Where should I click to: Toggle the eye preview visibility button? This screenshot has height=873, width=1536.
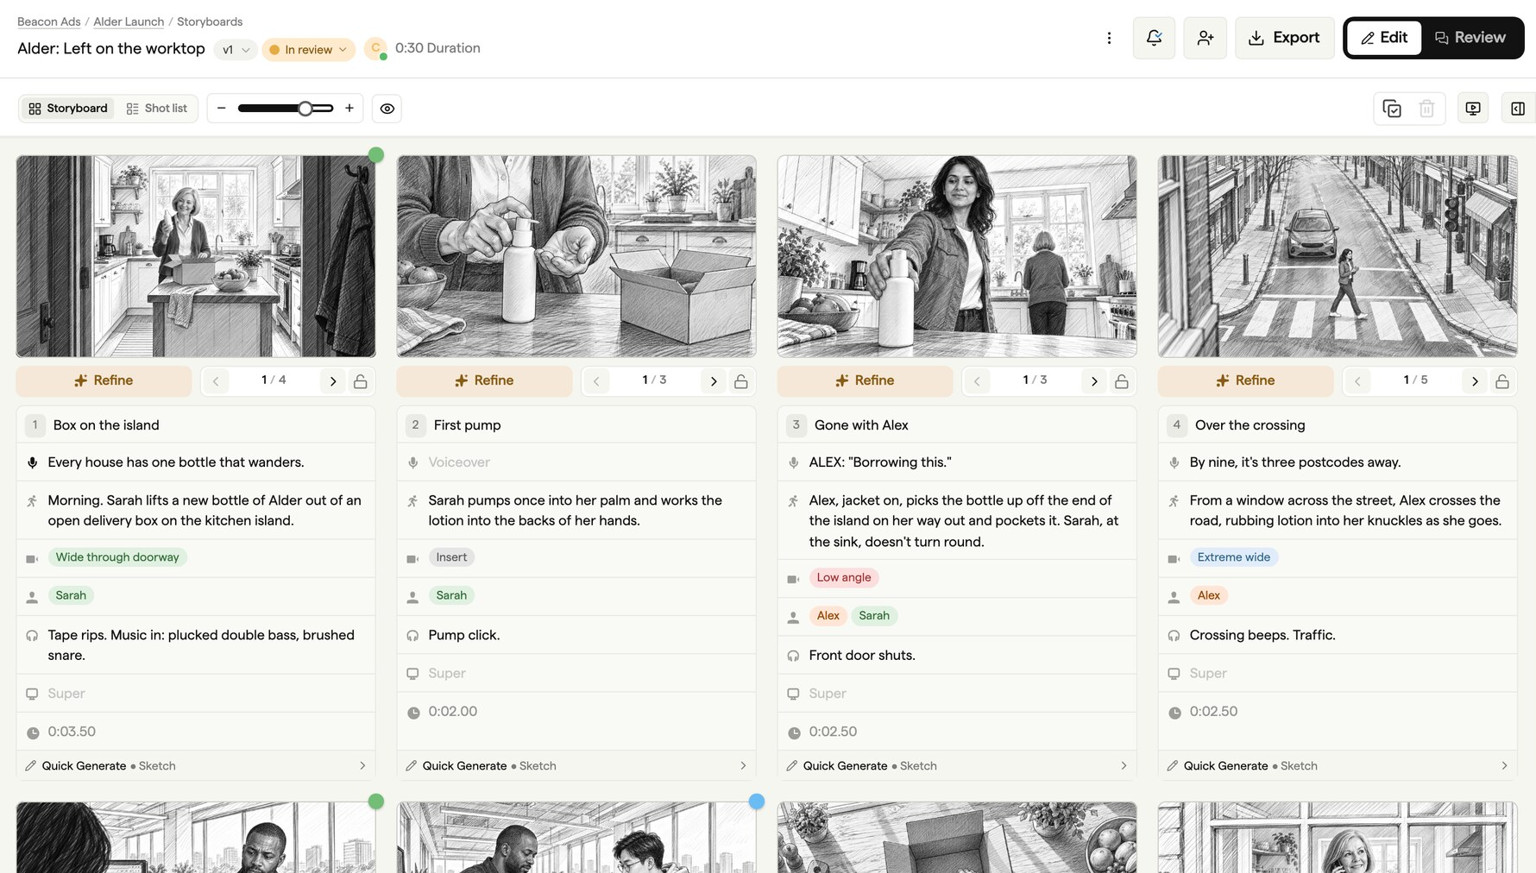[387, 108]
